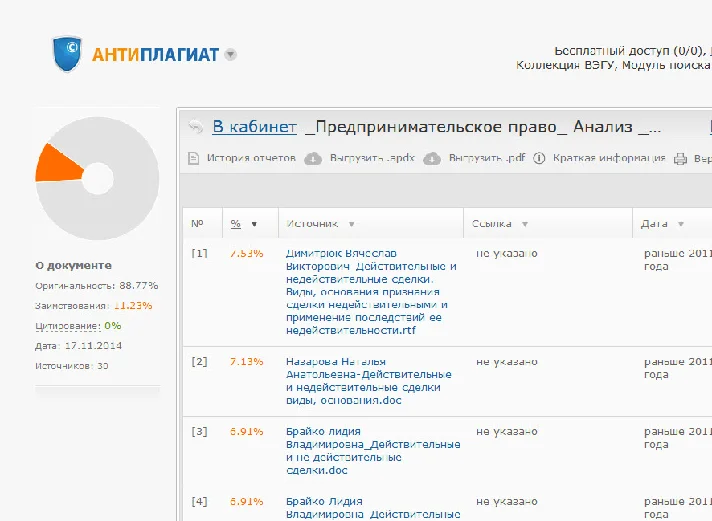Click Оригинальность: 88.77% text

pyautogui.click(x=97, y=286)
